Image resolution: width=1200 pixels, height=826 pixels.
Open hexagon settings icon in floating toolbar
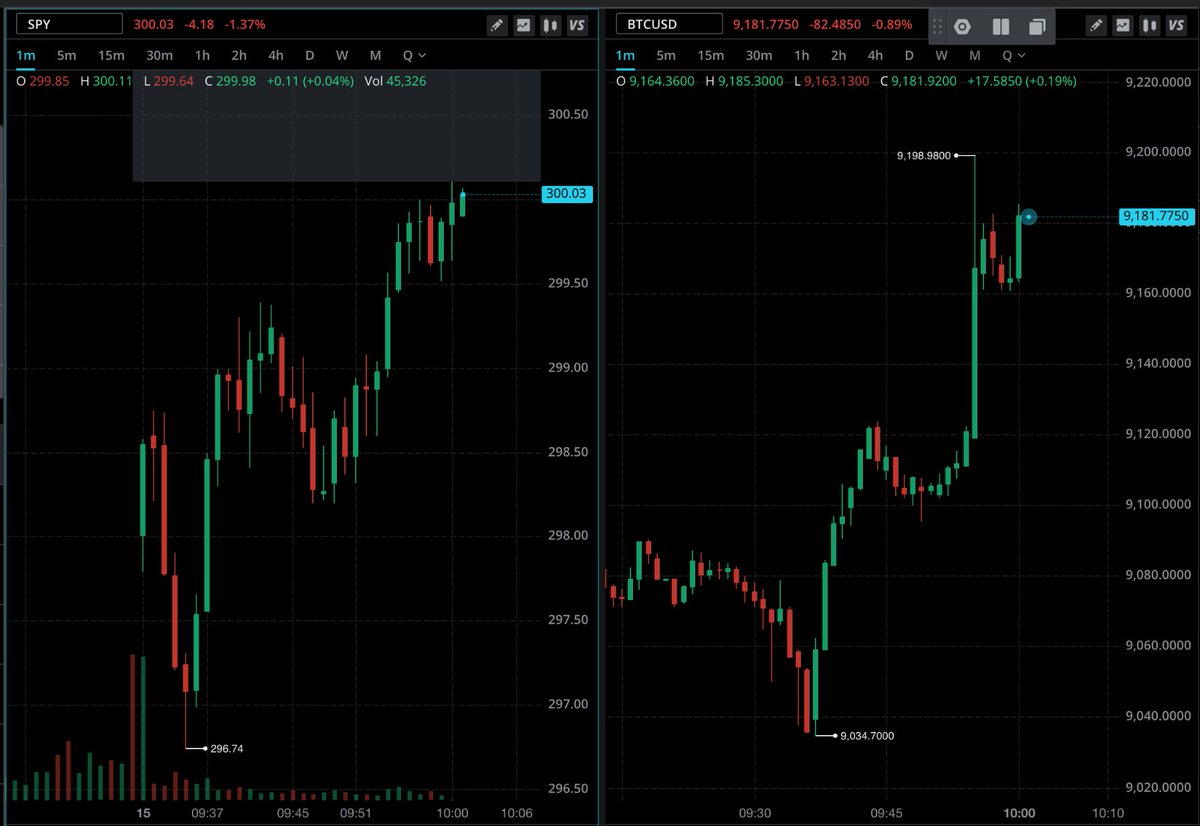[x=962, y=27]
